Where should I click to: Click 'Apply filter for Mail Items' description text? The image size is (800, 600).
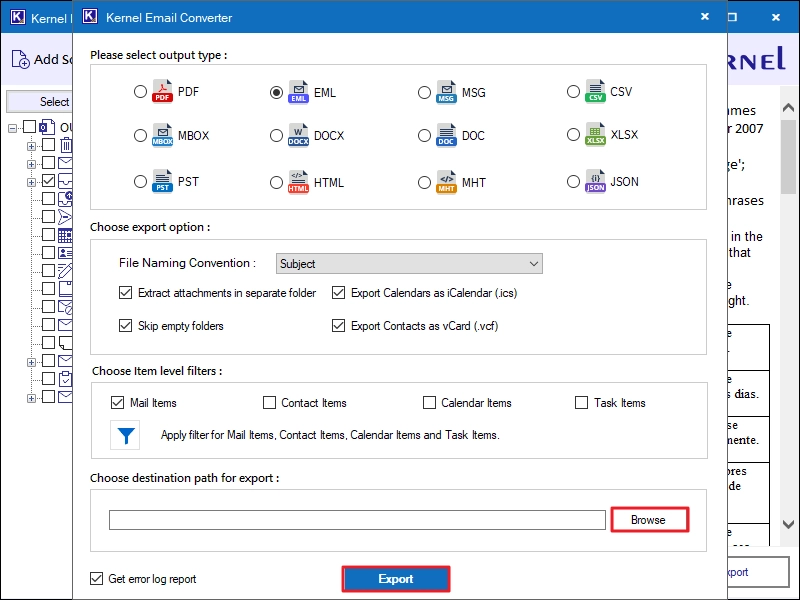pos(330,435)
